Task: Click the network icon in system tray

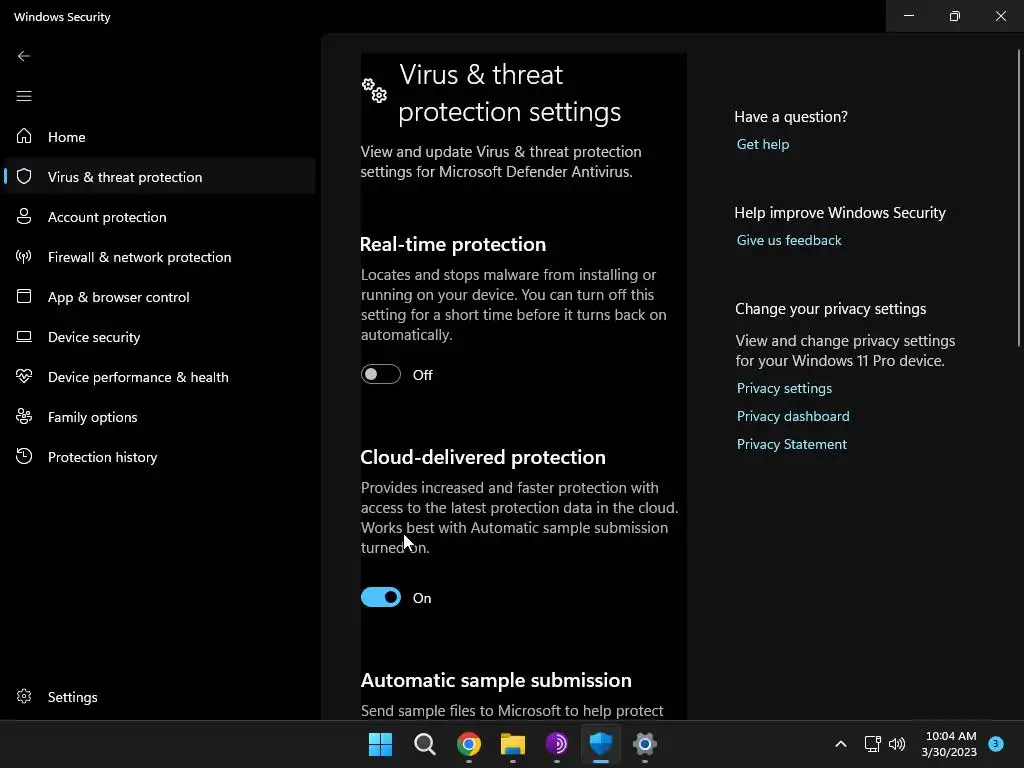Action: (x=872, y=744)
